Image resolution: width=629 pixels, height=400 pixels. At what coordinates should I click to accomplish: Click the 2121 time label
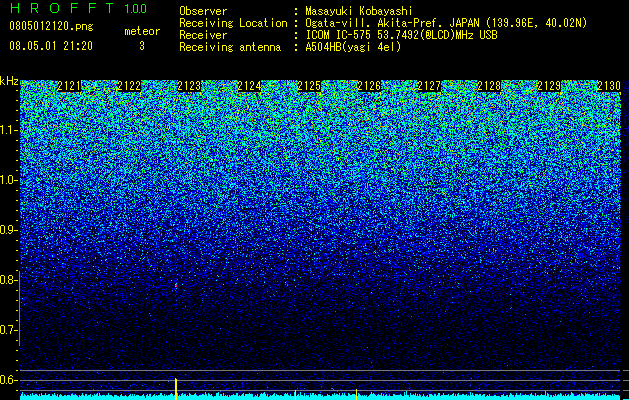tap(69, 86)
